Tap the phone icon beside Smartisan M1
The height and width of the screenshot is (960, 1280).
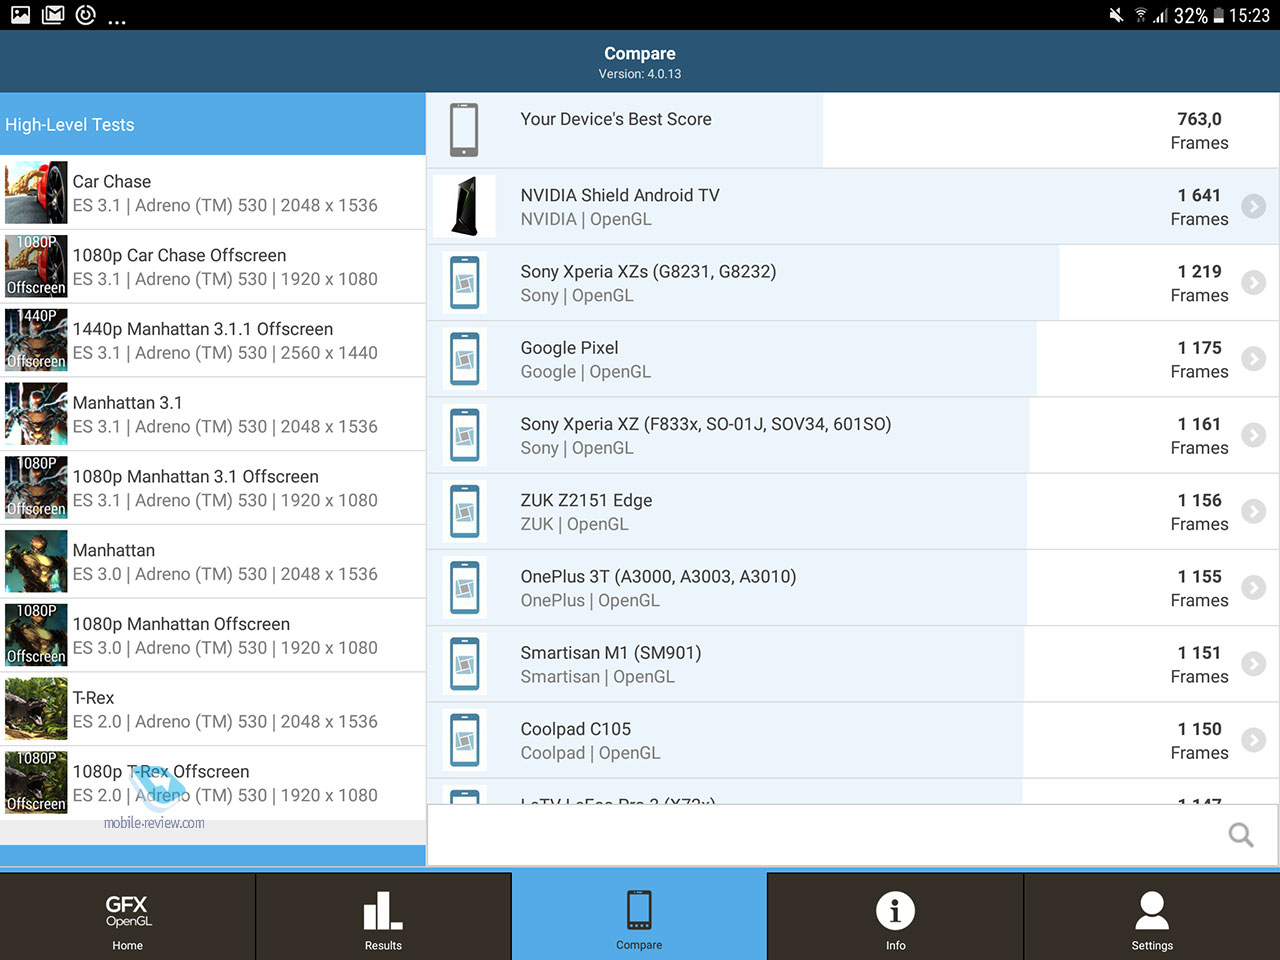point(465,663)
